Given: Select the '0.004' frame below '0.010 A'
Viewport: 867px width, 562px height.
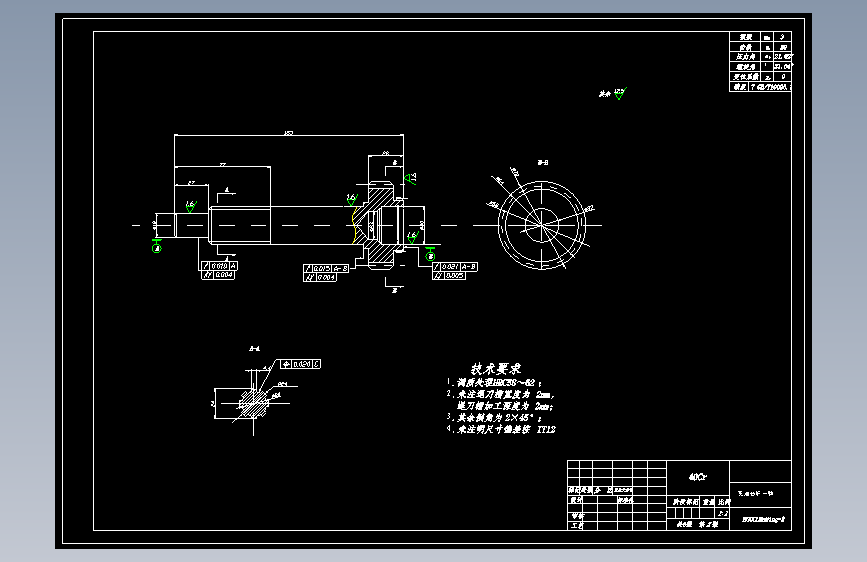Looking at the screenshot, I should [218, 274].
